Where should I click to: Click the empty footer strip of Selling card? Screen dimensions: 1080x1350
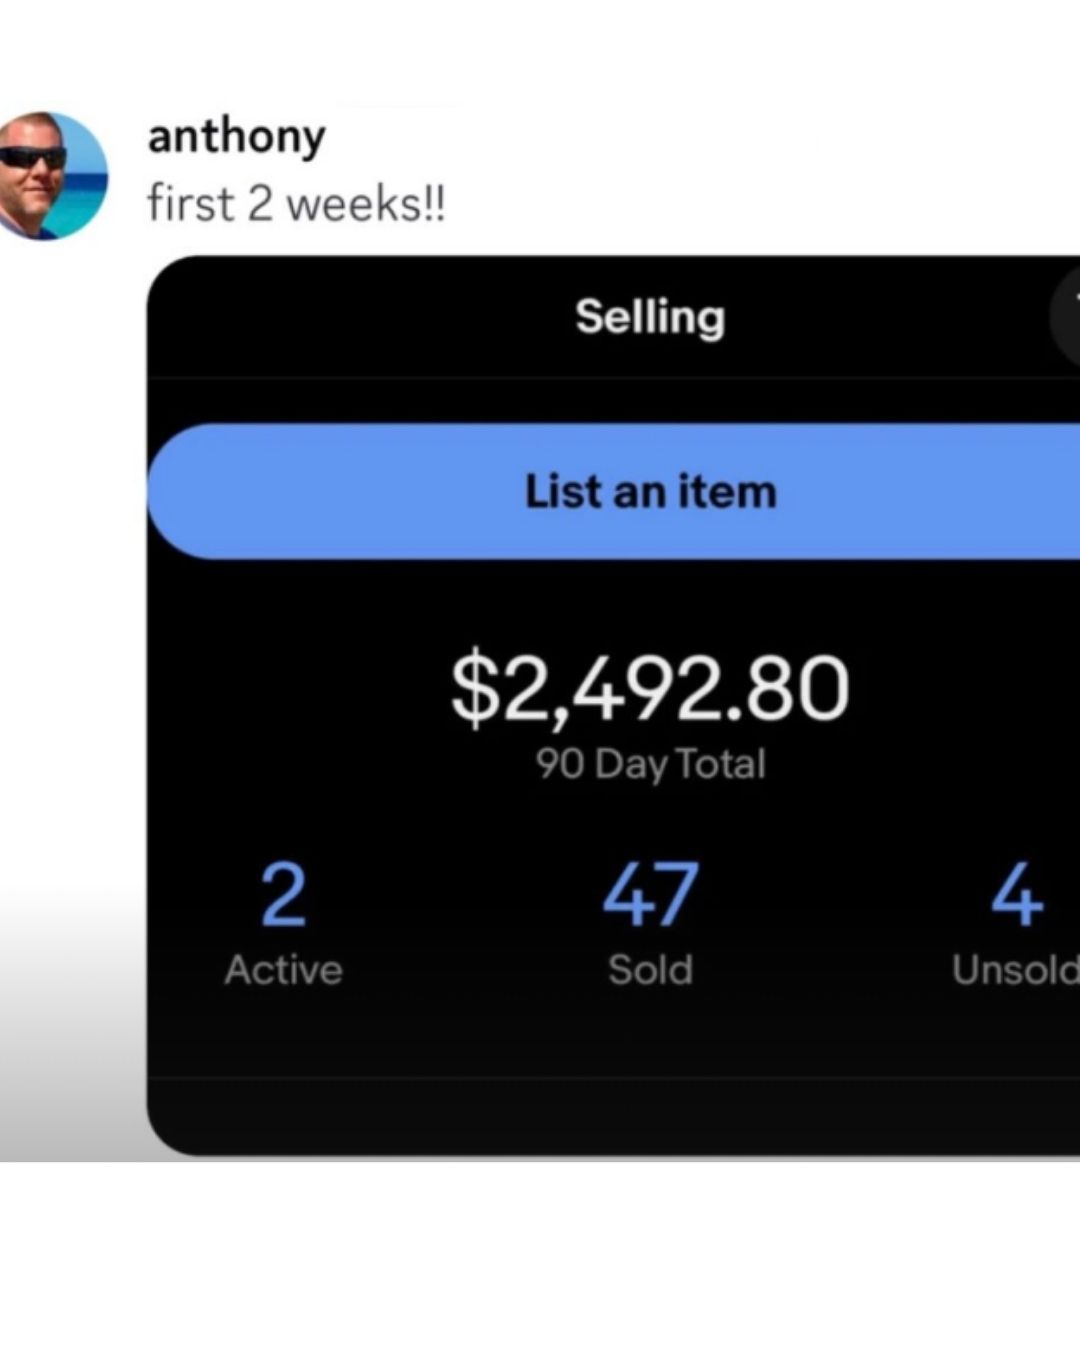[x=612, y=1116]
